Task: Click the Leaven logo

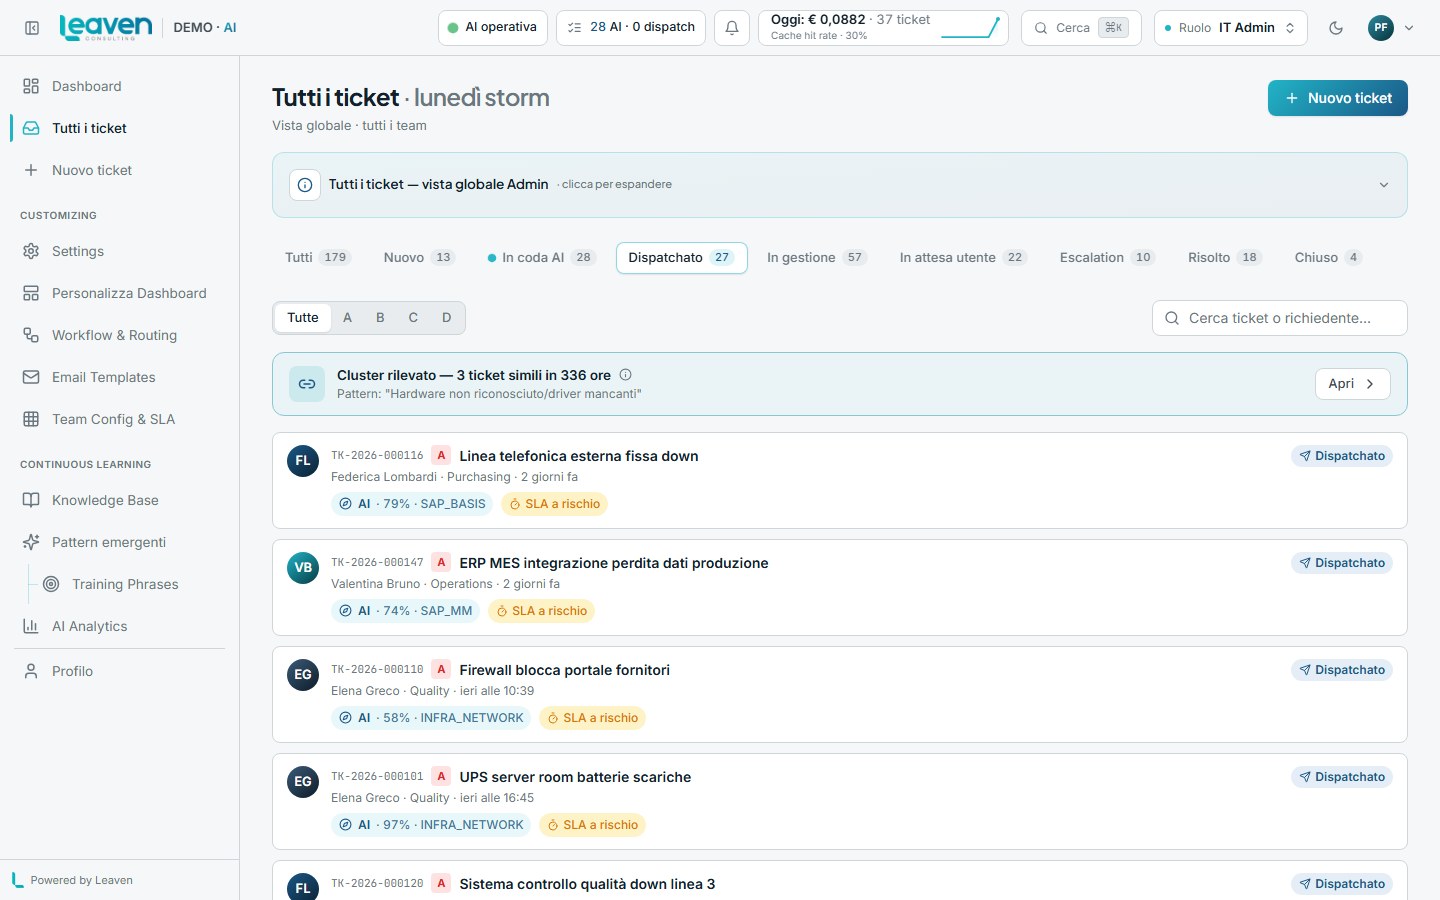Action: click(x=106, y=27)
